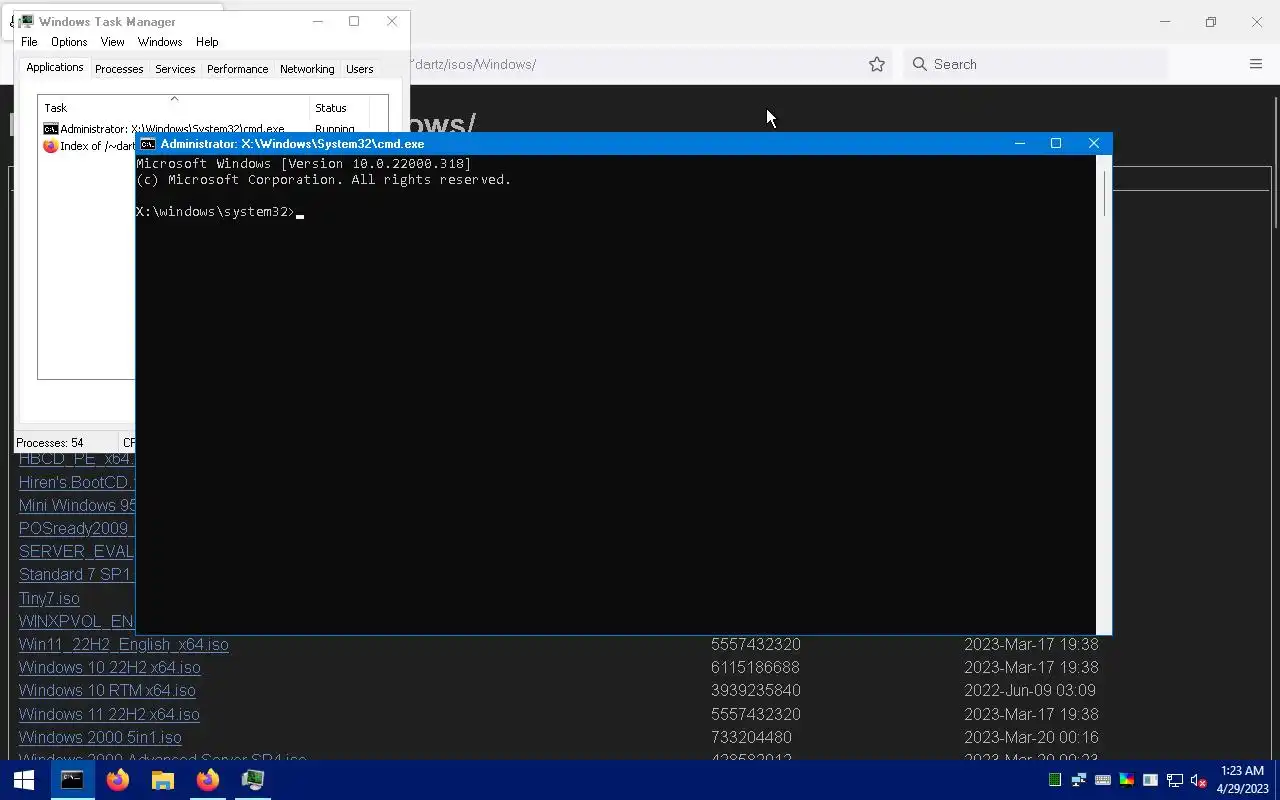Click inside the command prompt console area

[x=616, y=394]
